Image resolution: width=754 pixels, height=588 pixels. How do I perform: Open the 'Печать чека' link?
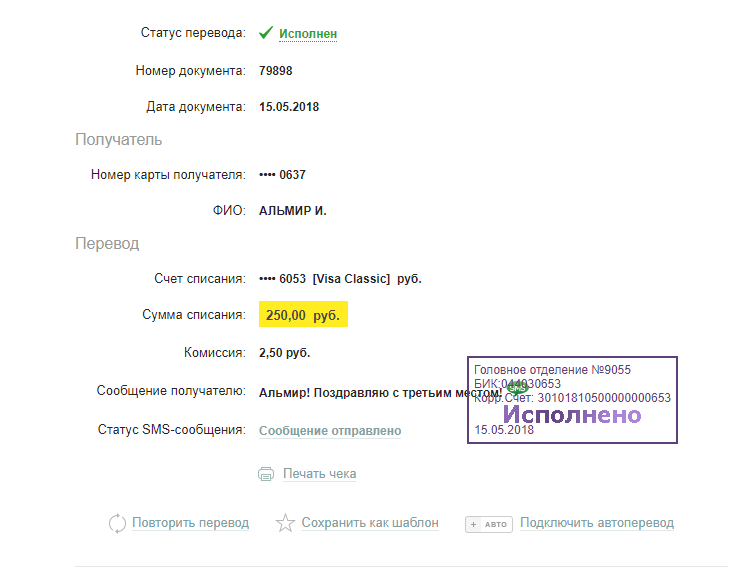(x=319, y=474)
